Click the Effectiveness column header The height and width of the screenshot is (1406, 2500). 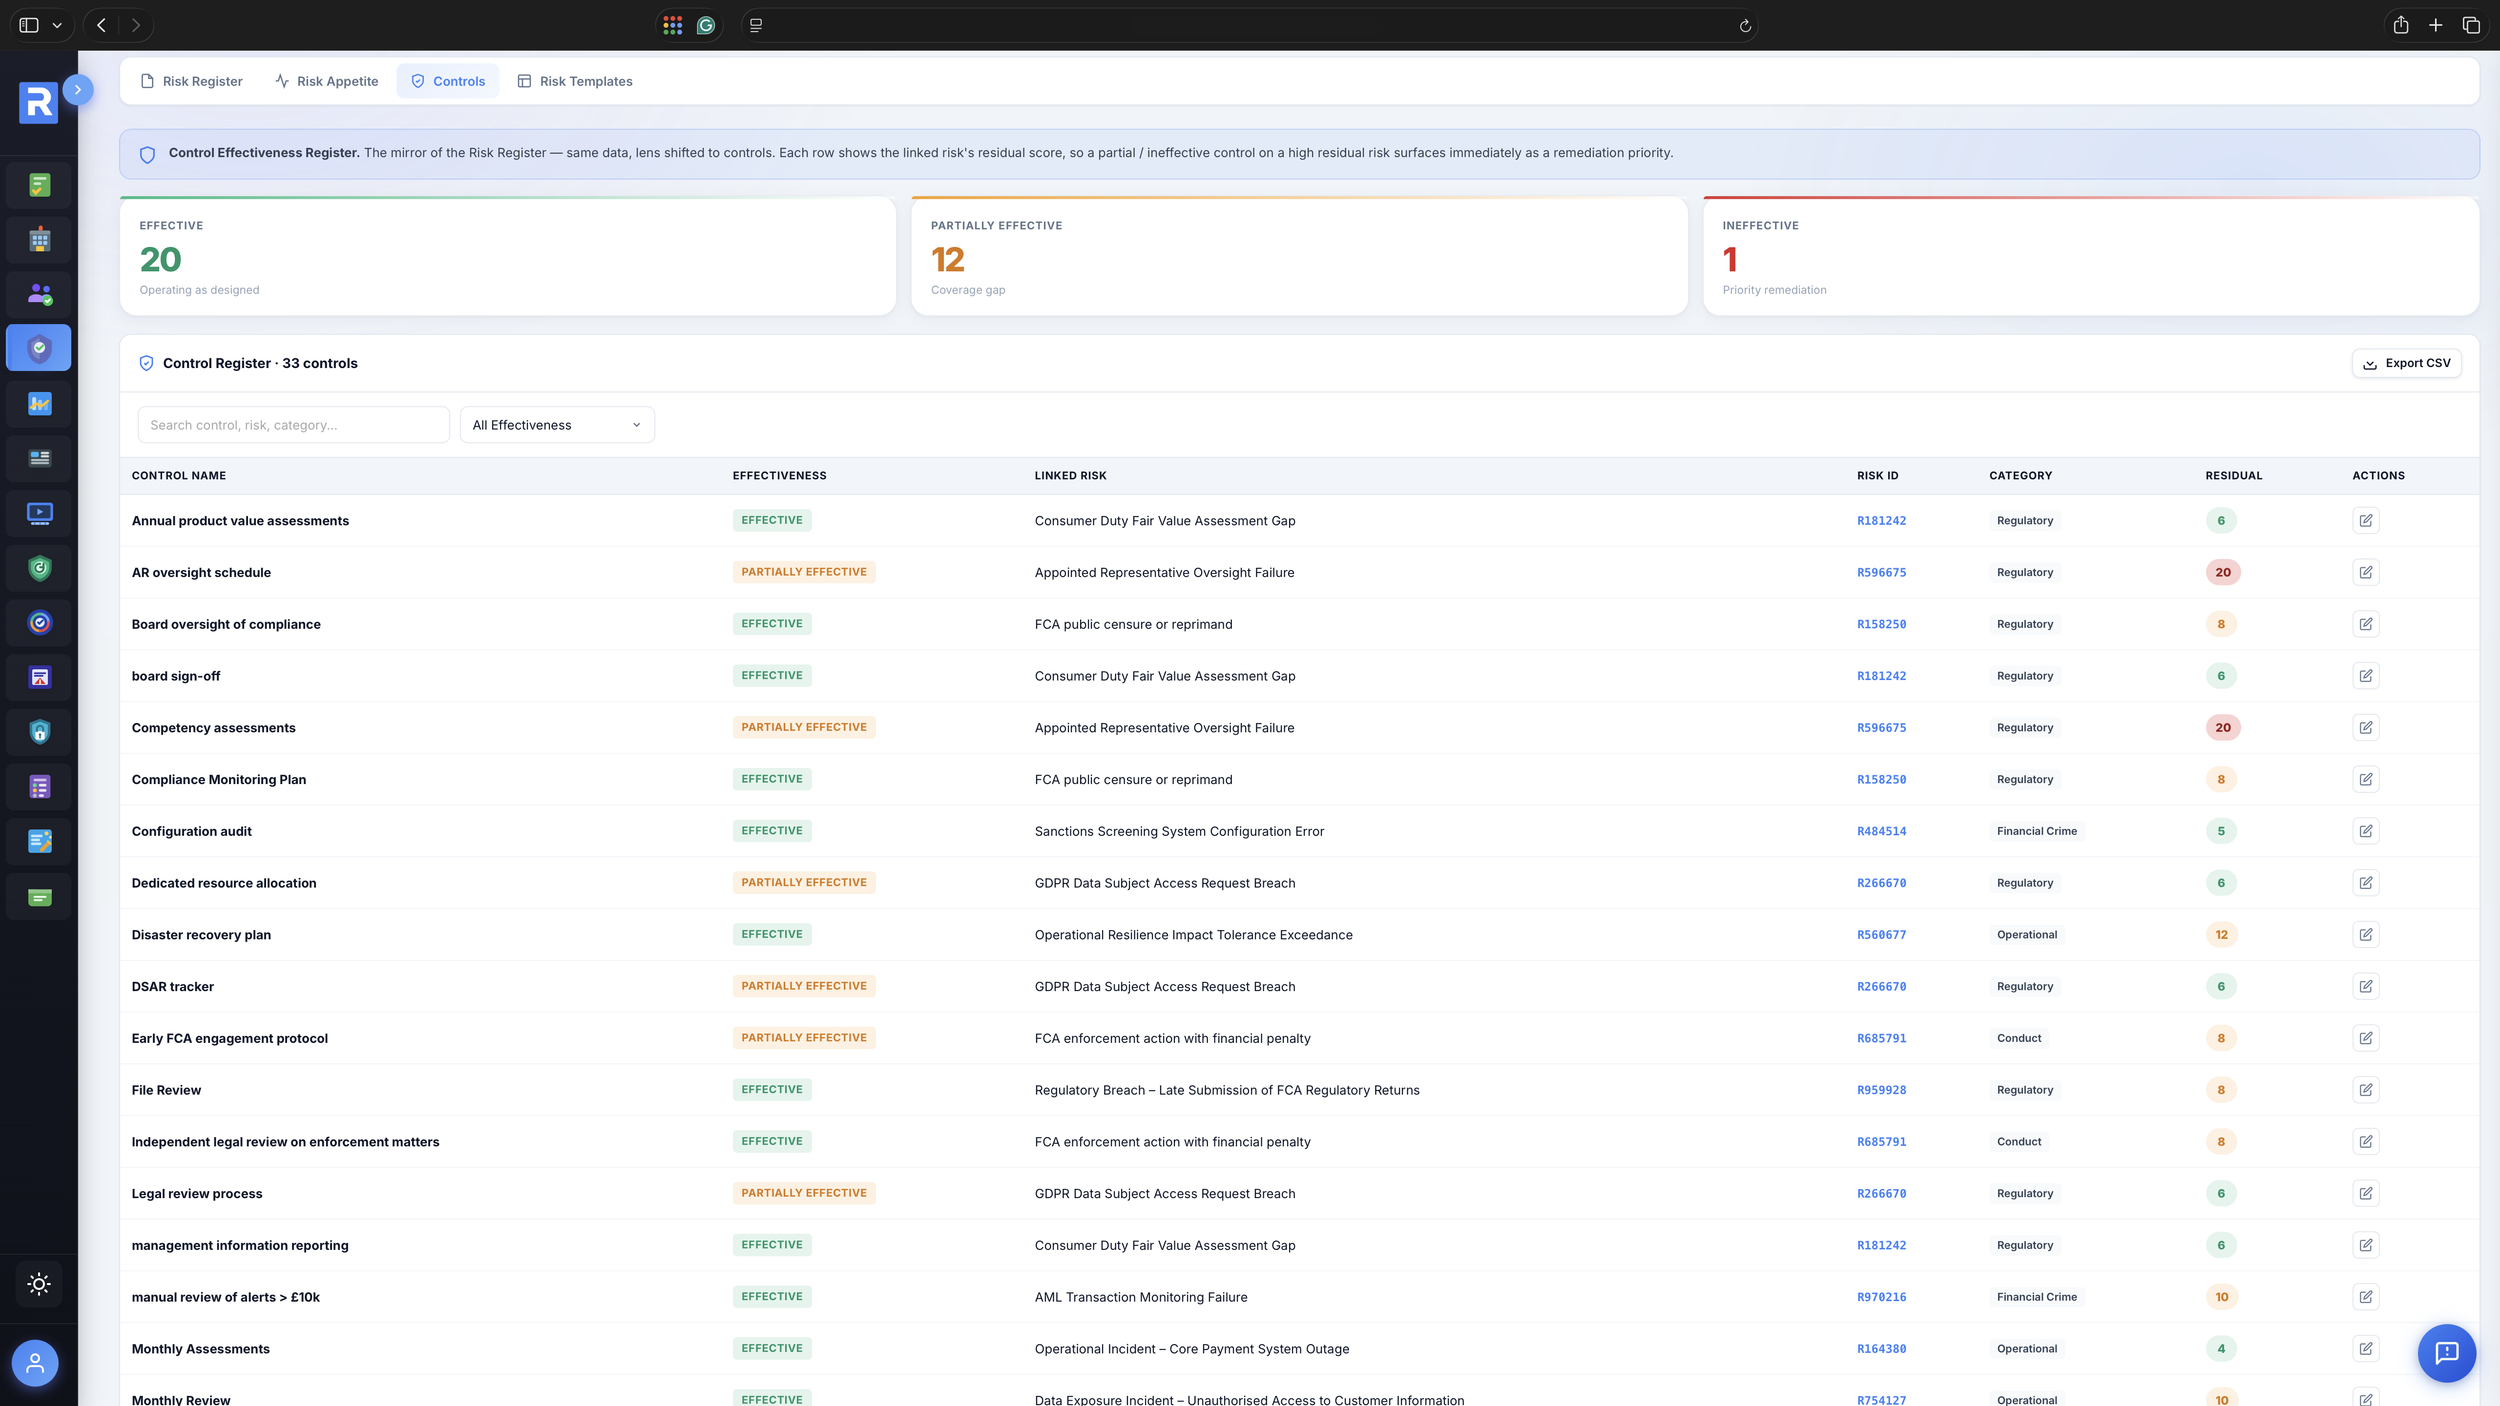click(779, 476)
